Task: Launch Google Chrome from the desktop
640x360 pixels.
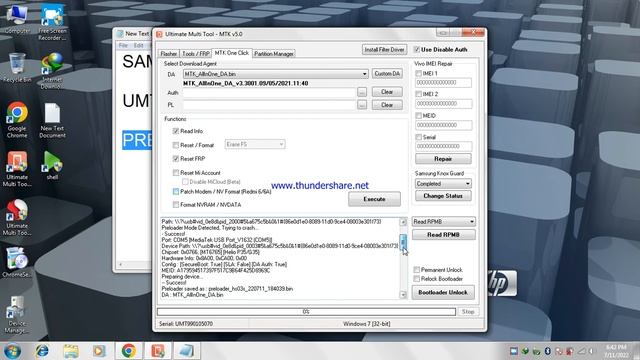Action: (17, 120)
